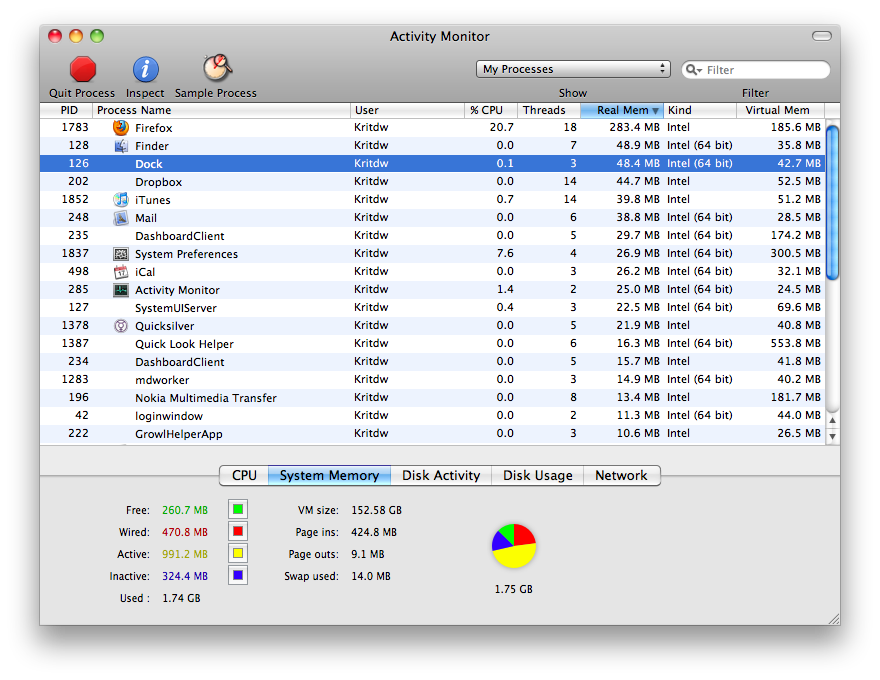Click the search magnifier in Filter field
The width and height of the screenshot is (880, 680).
click(x=693, y=70)
